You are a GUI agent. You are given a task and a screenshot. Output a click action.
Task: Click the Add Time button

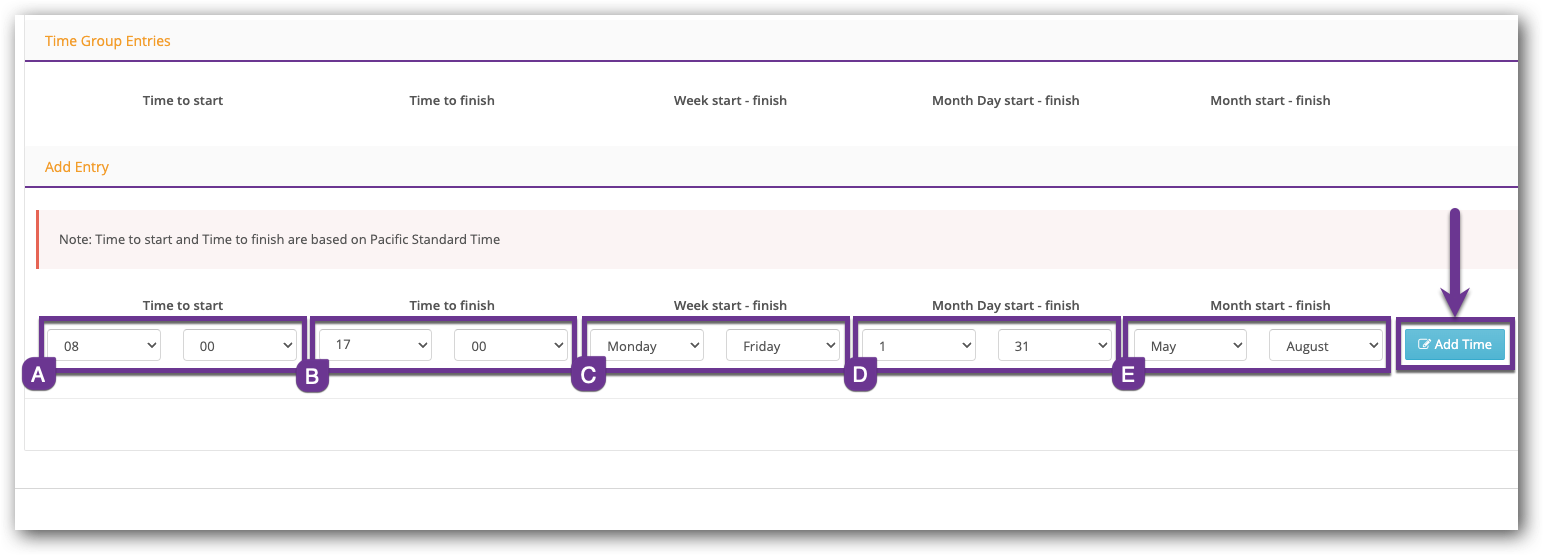(x=1454, y=344)
